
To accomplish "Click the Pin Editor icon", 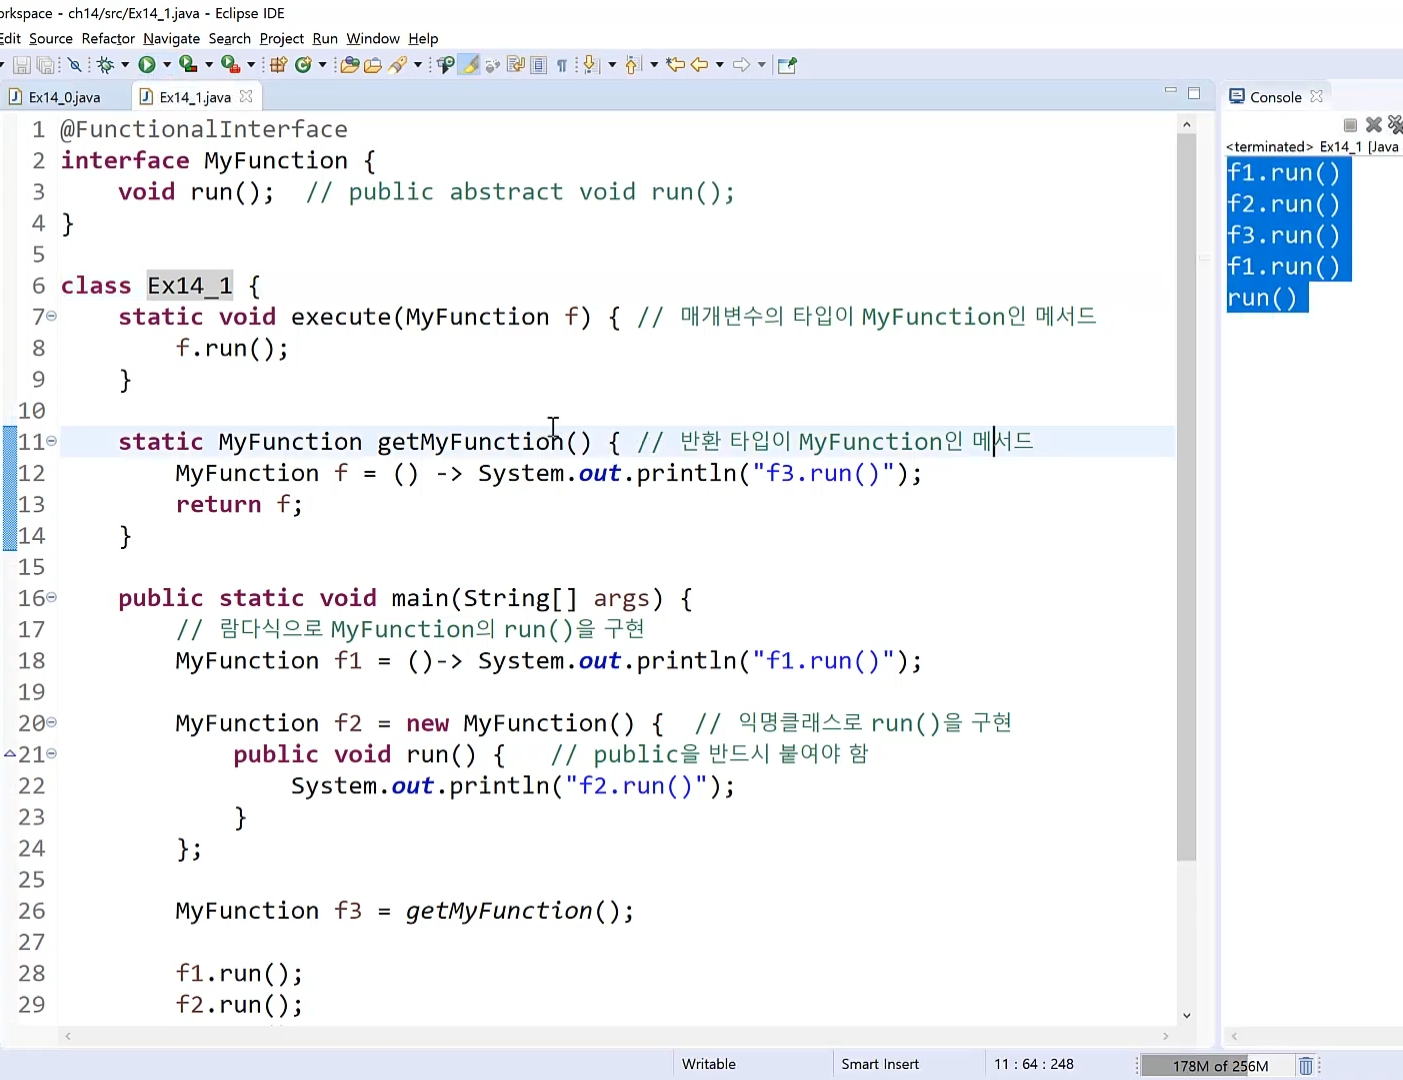I will point(788,65).
